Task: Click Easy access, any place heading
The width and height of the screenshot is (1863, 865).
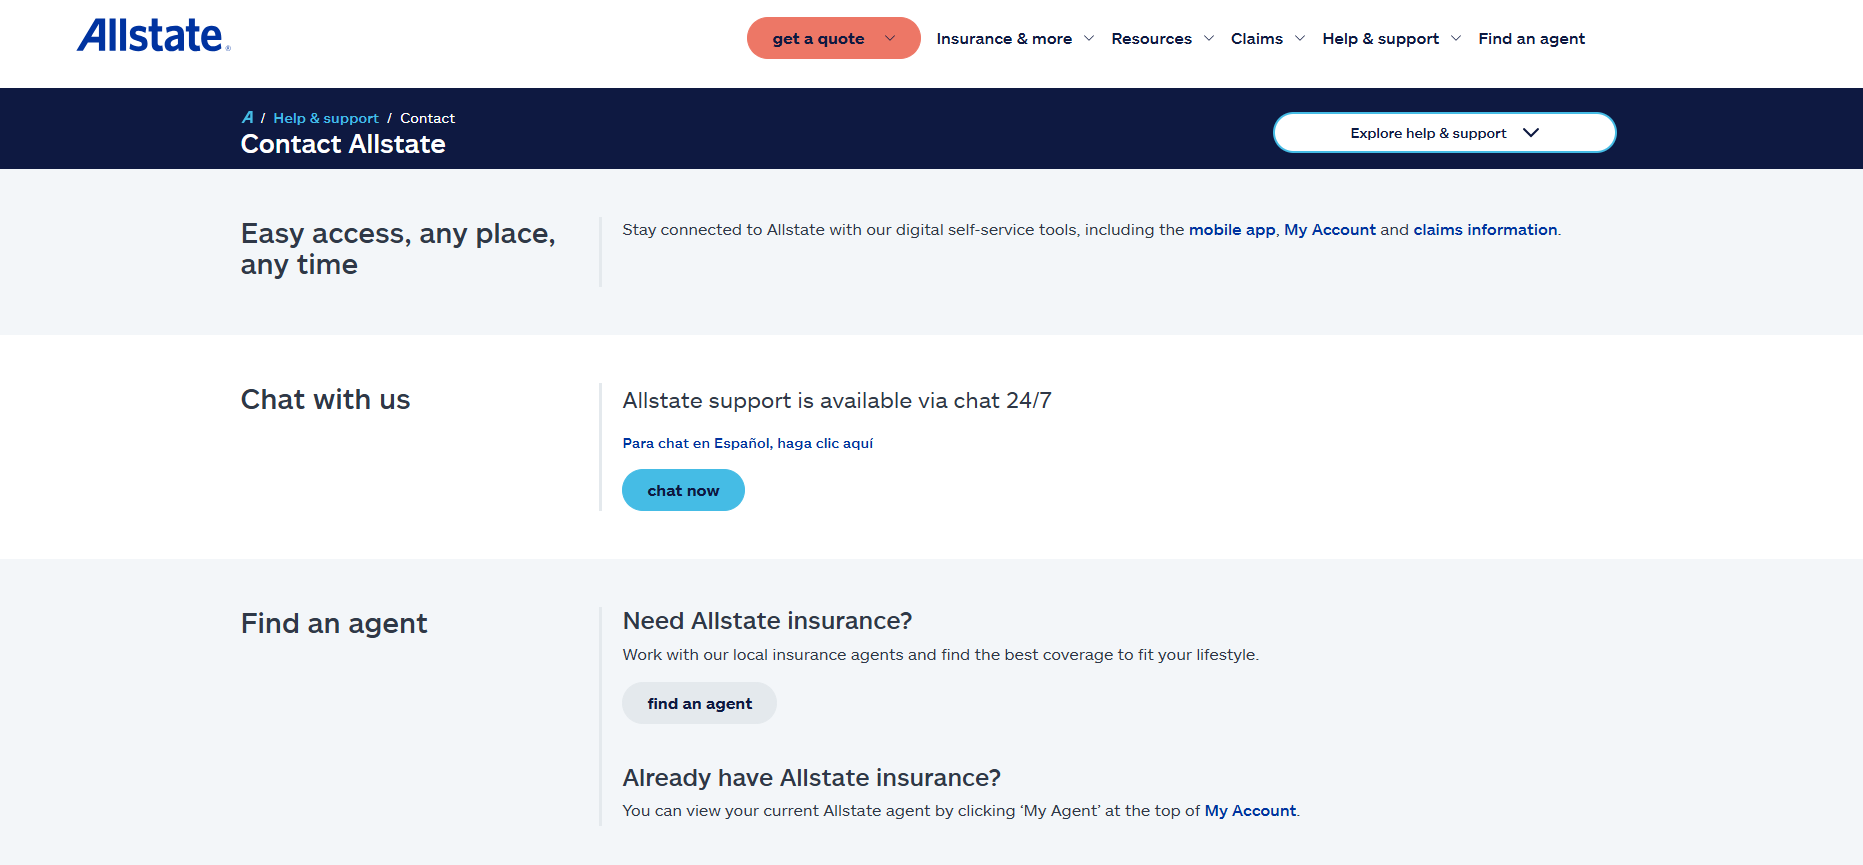Action: pos(398,248)
